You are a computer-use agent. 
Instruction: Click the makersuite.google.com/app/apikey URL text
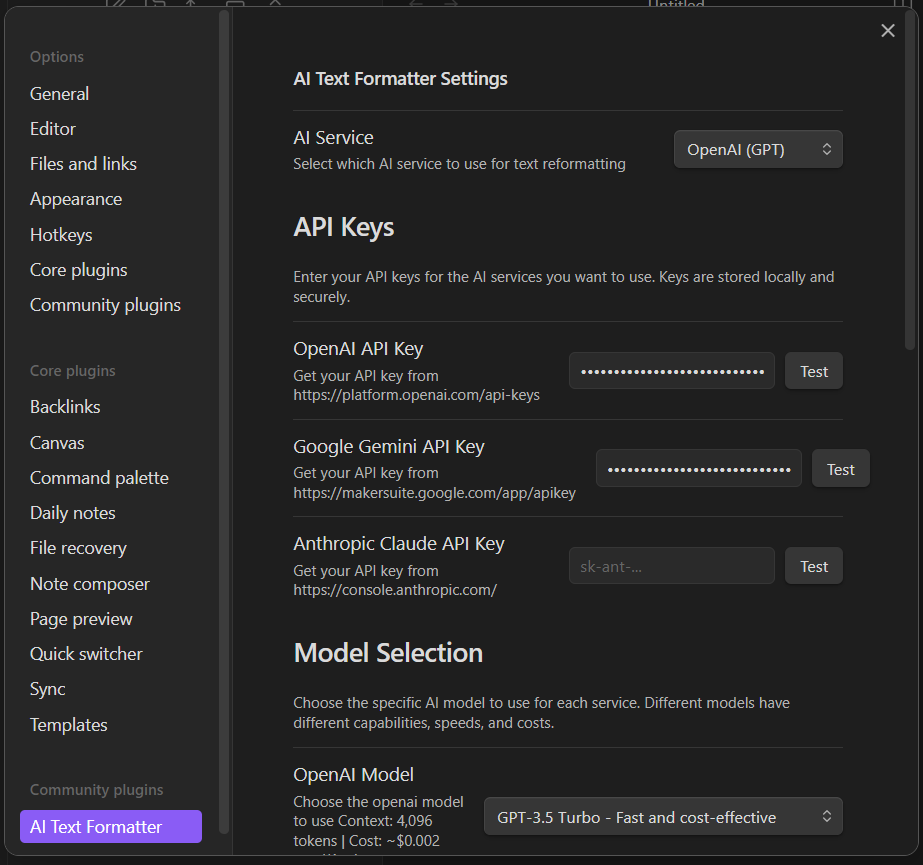point(434,493)
